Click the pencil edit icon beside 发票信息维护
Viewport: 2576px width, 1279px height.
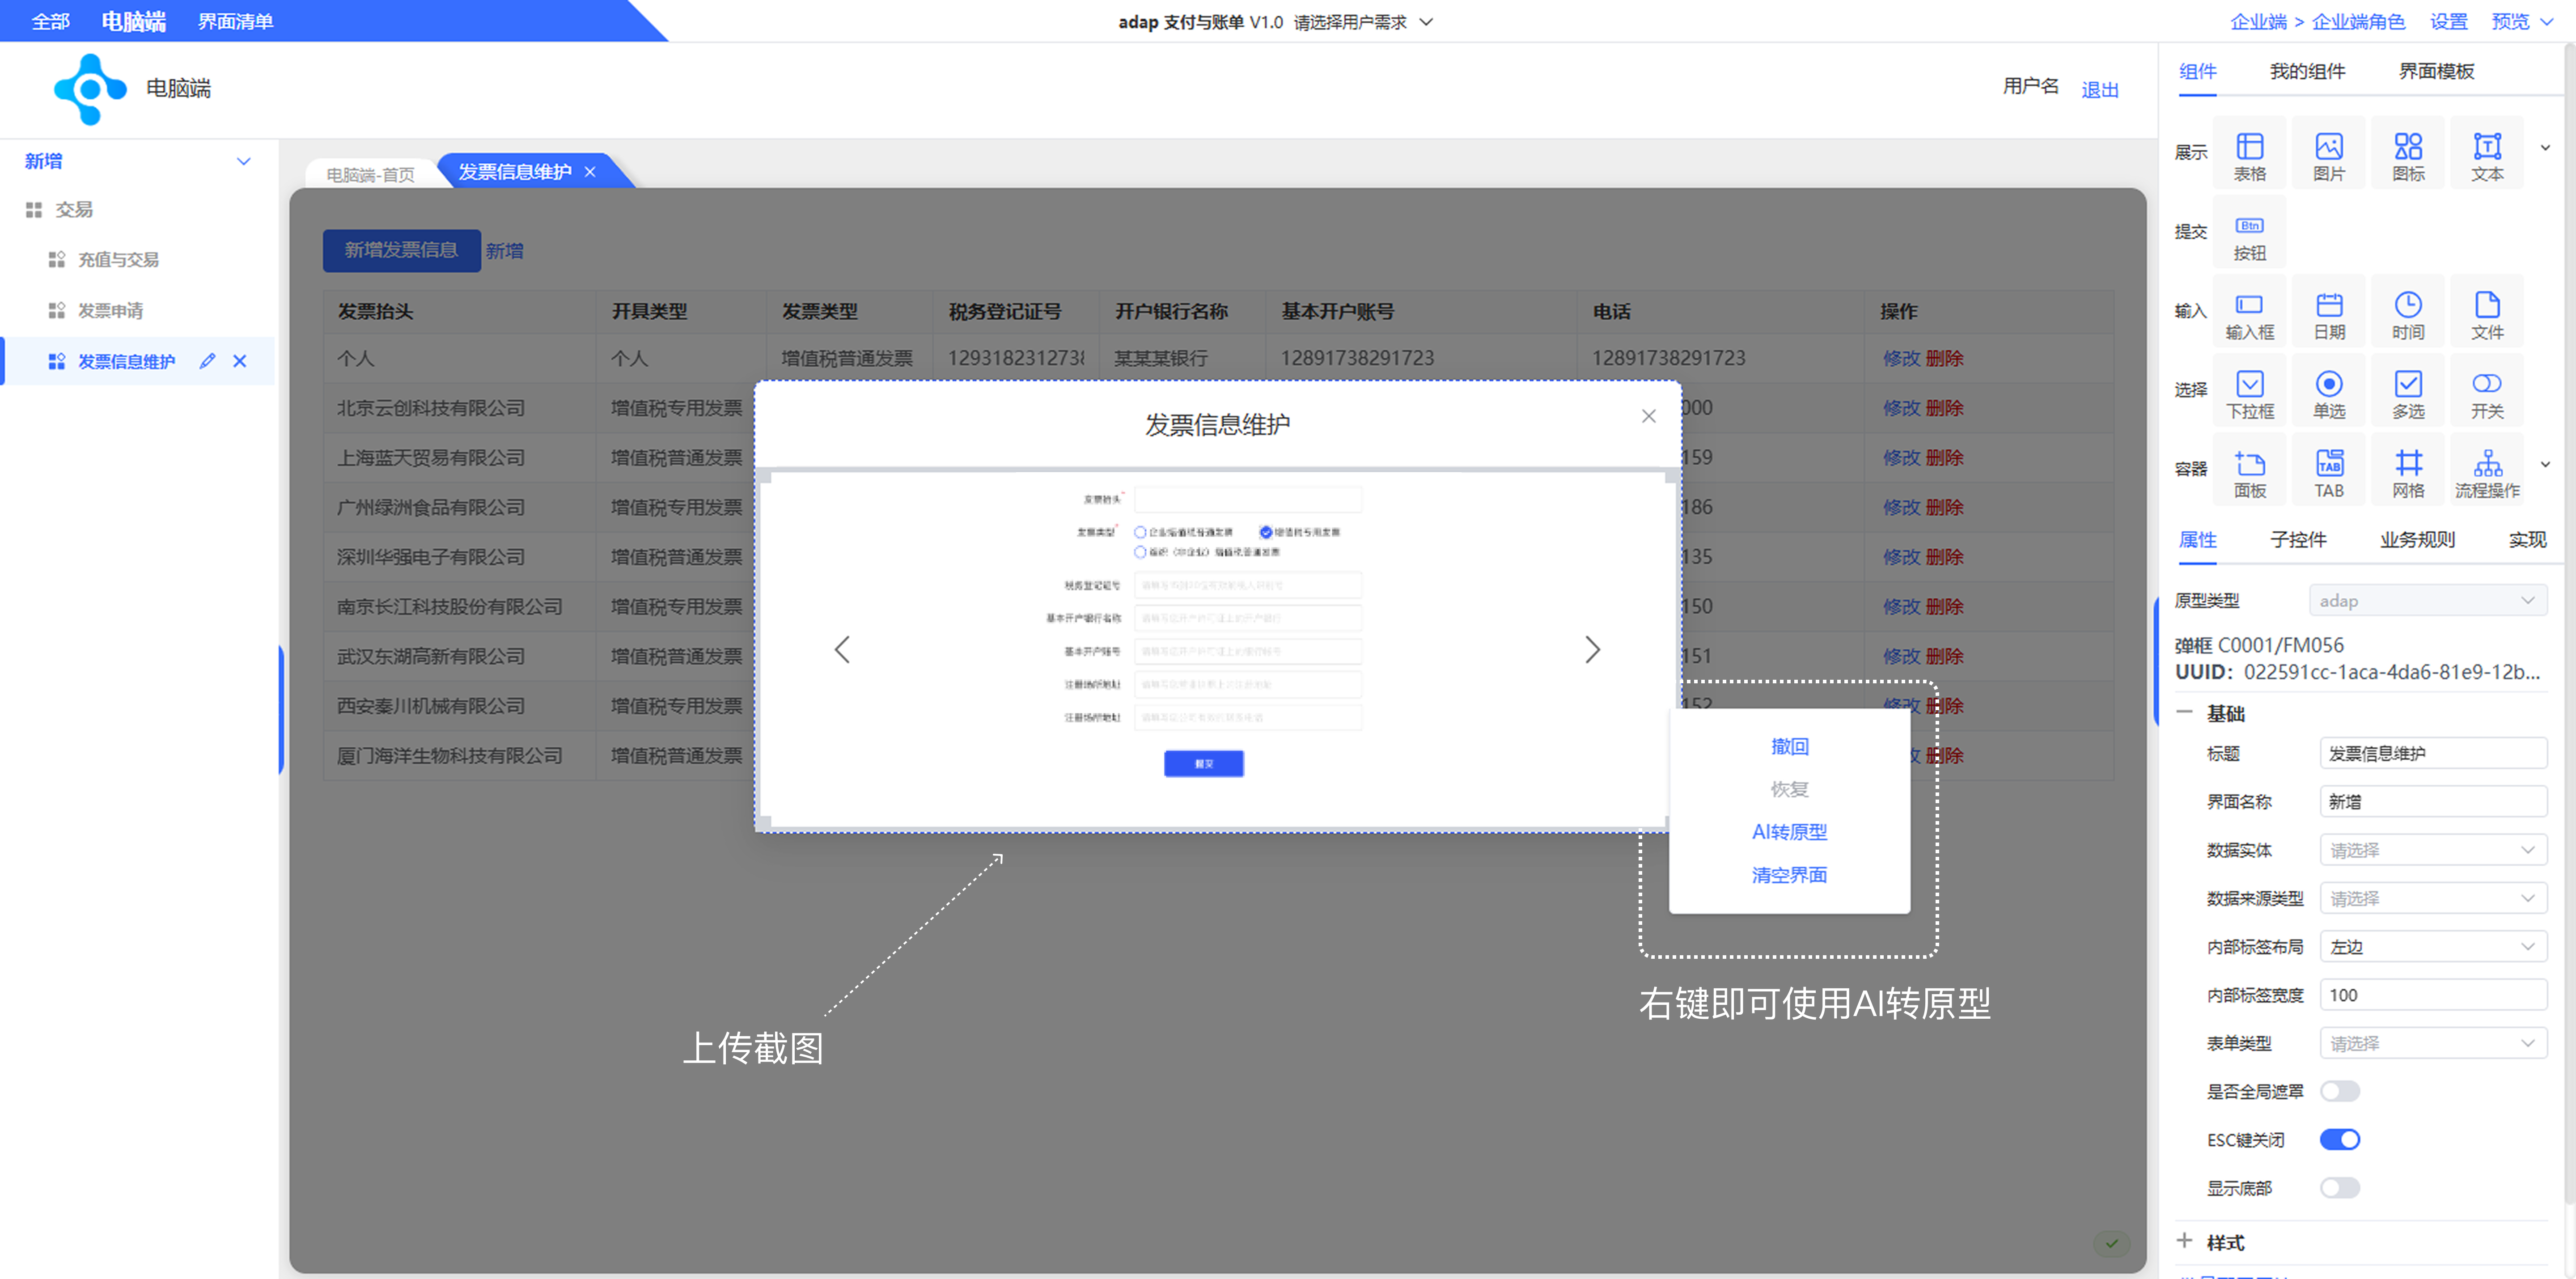pyautogui.click(x=207, y=361)
